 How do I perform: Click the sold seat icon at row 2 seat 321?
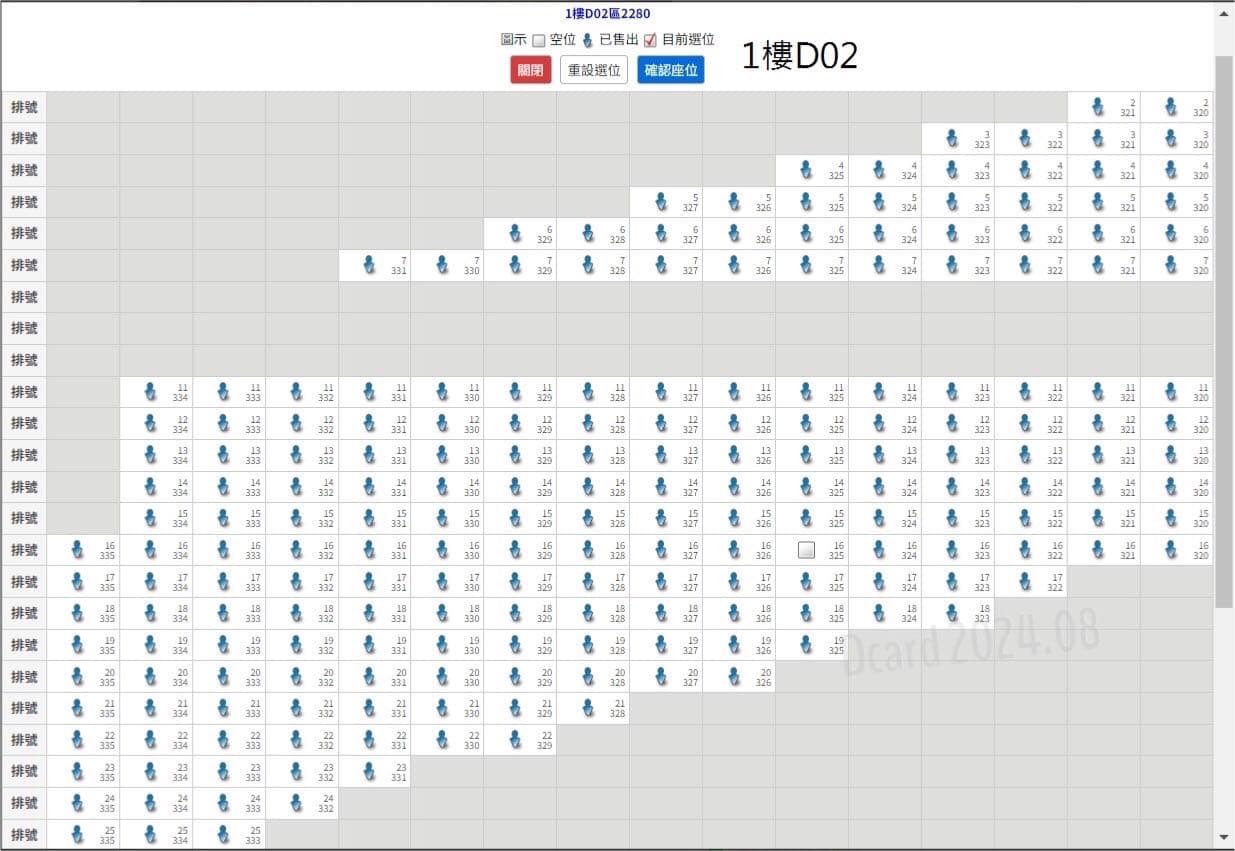(x=1098, y=106)
